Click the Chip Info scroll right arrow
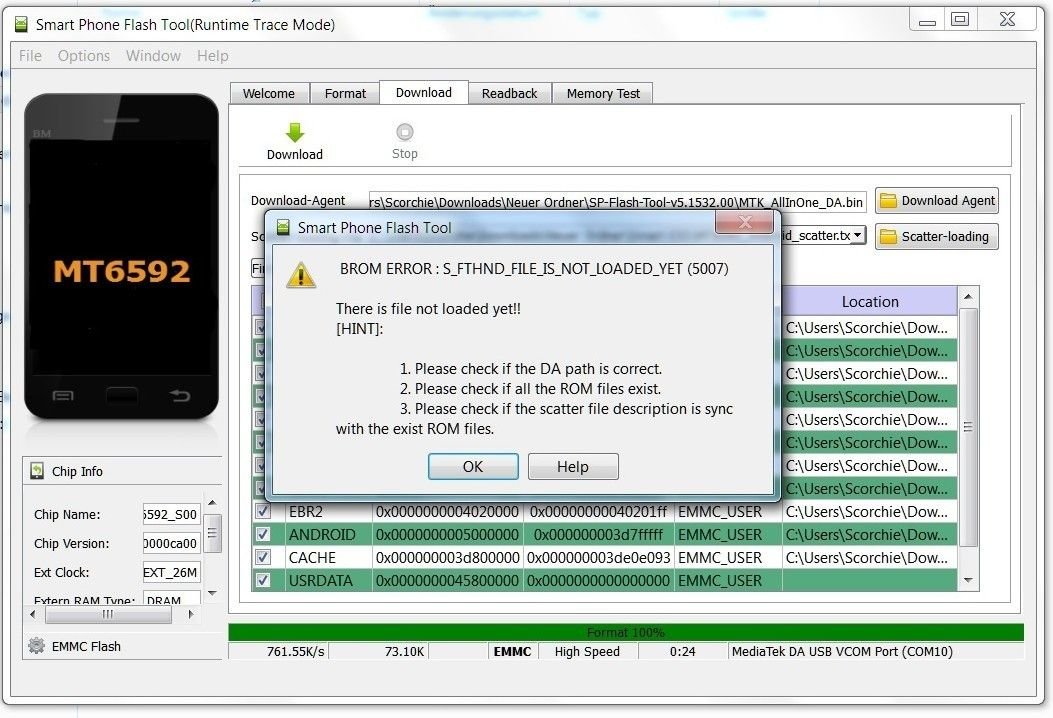Screen dimensions: 1053x718 tap(191, 615)
